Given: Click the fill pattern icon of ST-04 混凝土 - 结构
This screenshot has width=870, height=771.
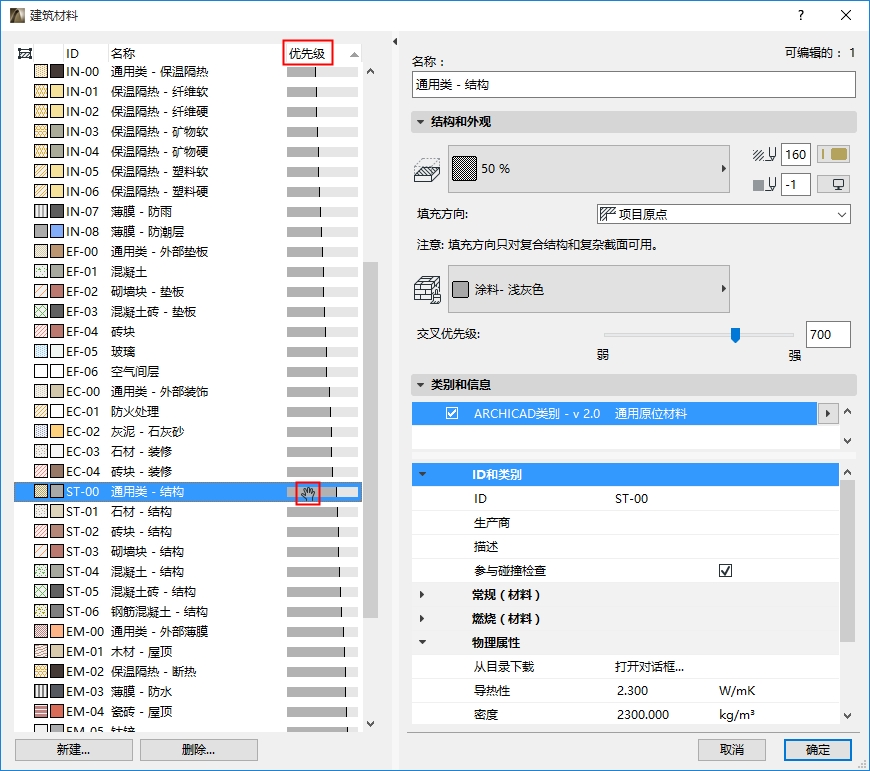Looking at the screenshot, I should point(41,571).
